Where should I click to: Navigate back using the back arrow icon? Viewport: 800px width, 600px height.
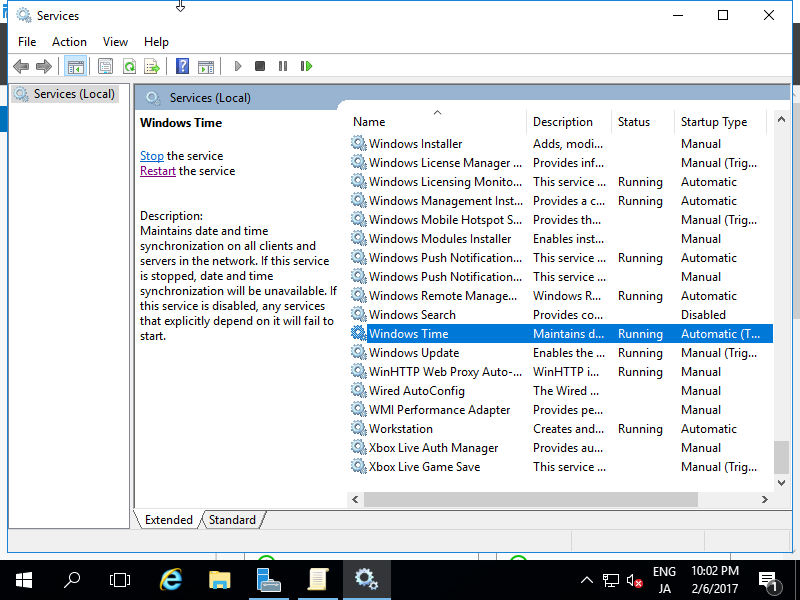point(21,66)
